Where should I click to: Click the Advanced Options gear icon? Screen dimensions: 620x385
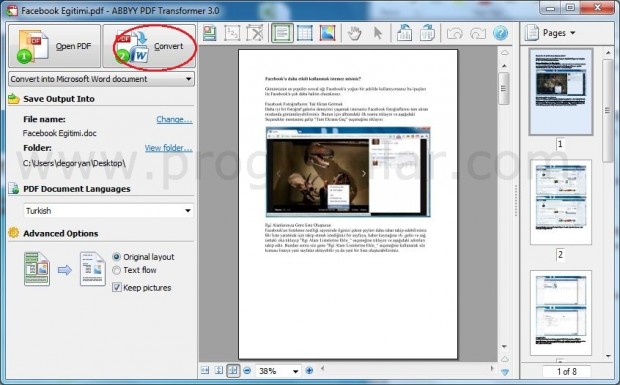coord(13,233)
